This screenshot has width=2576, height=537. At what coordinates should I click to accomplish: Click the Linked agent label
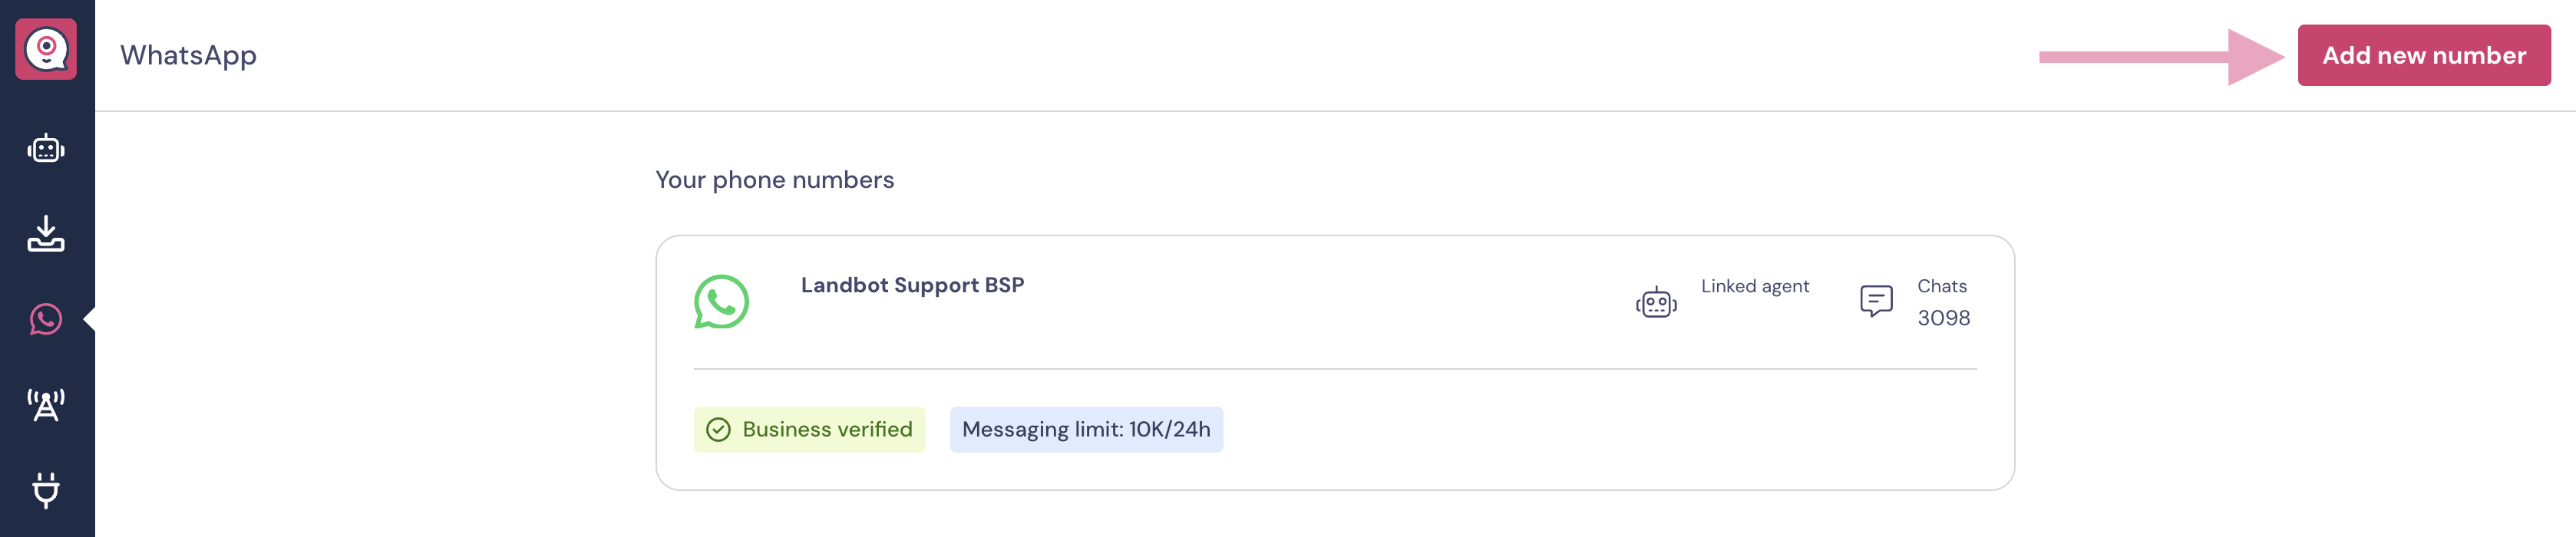(1755, 286)
